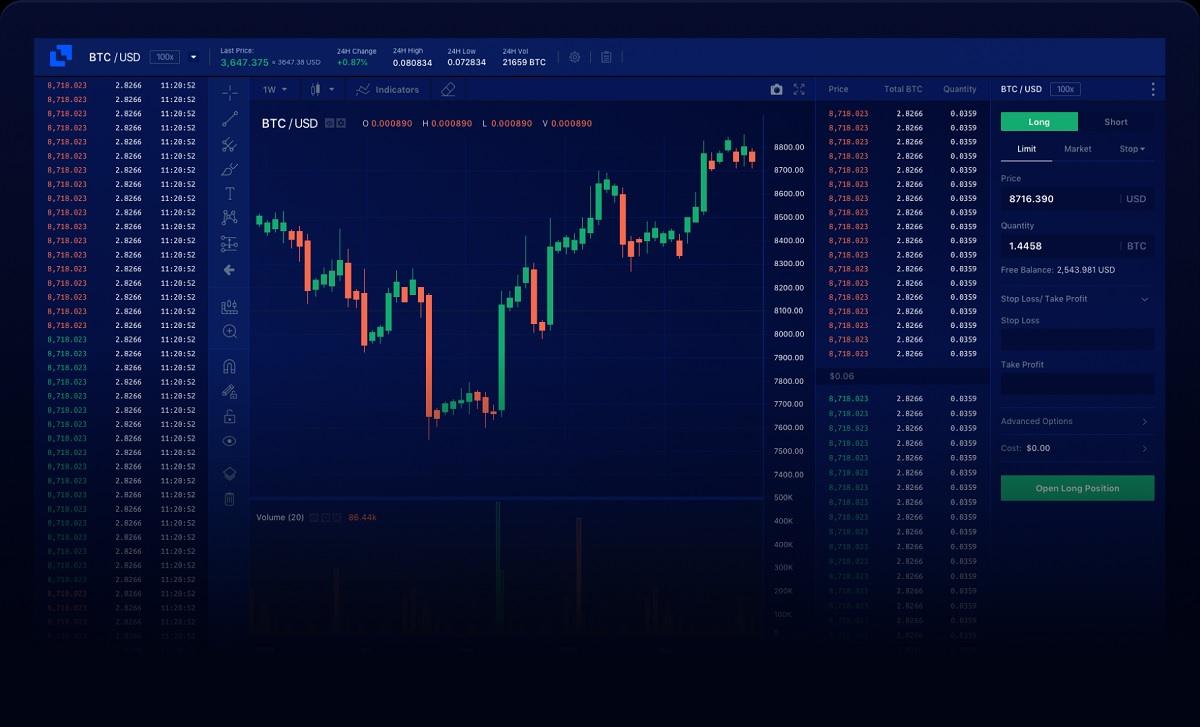Toggle lock all drawings padlock
The image size is (1200, 727).
click(229, 416)
